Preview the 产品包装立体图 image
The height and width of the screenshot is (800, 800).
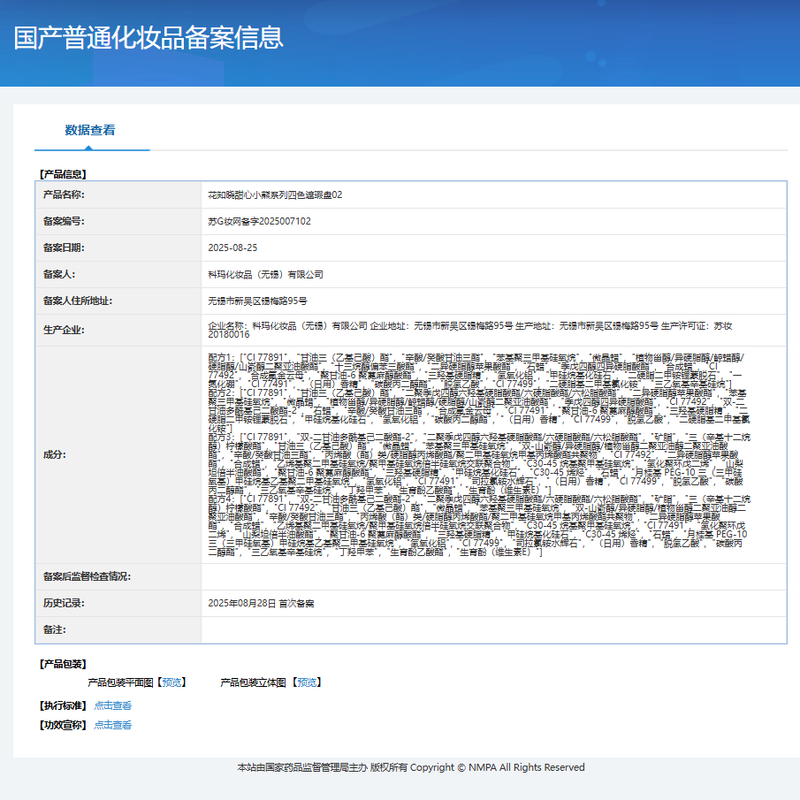[307, 682]
